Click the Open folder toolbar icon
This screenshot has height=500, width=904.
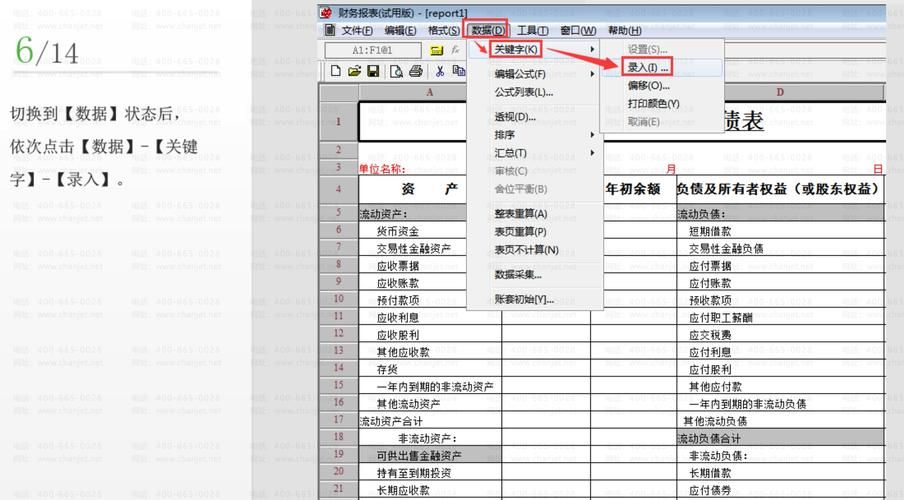point(354,71)
